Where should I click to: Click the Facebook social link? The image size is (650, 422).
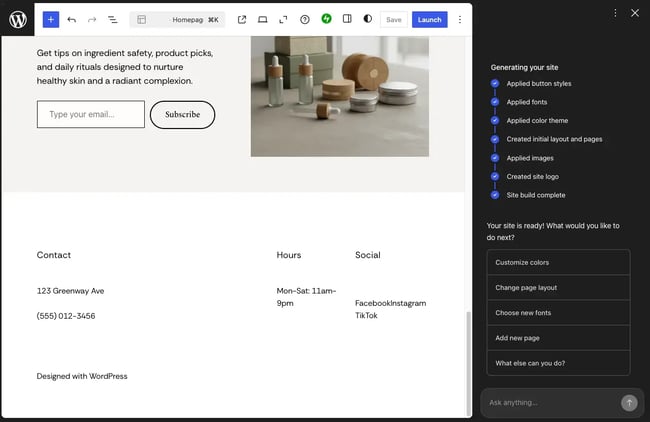pyautogui.click(x=373, y=303)
